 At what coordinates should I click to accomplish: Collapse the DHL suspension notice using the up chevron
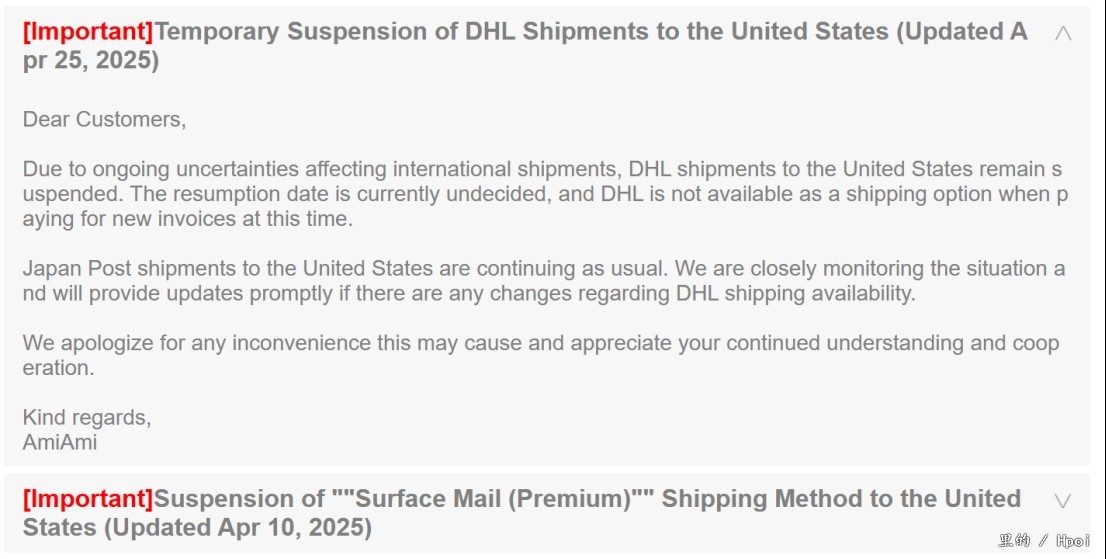1062,33
